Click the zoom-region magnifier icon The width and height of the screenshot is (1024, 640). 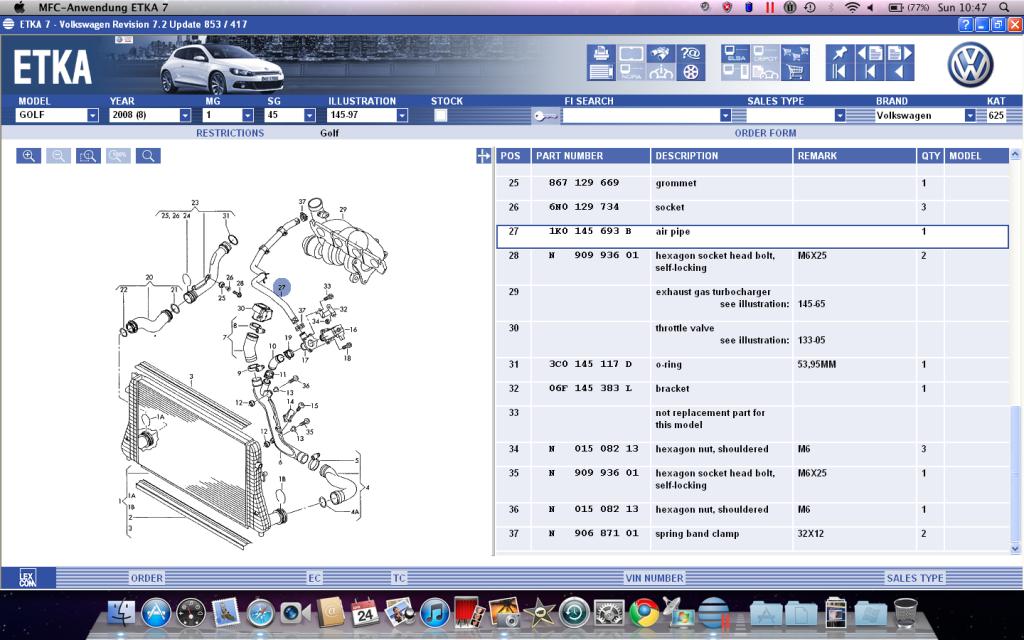(x=88, y=156)
